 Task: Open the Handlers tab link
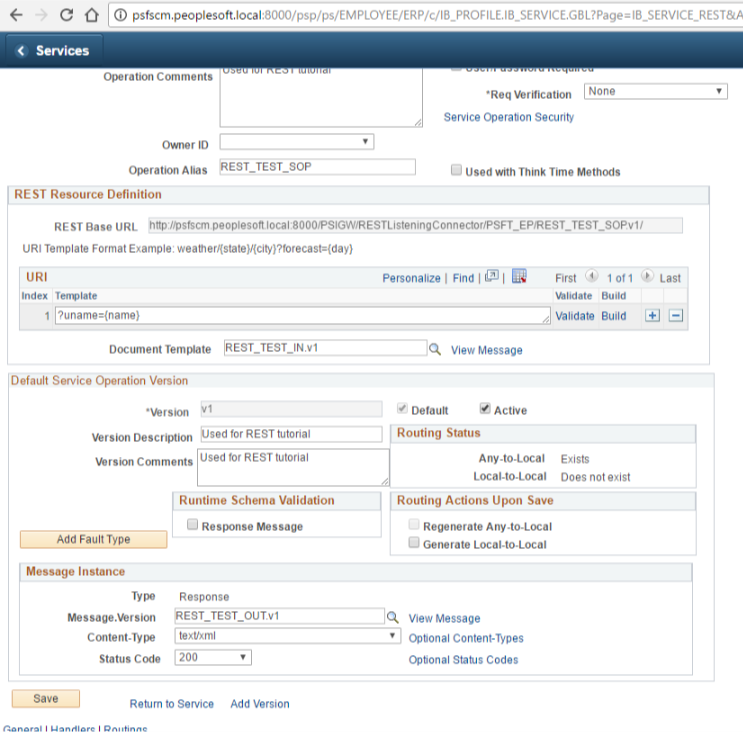71,729
